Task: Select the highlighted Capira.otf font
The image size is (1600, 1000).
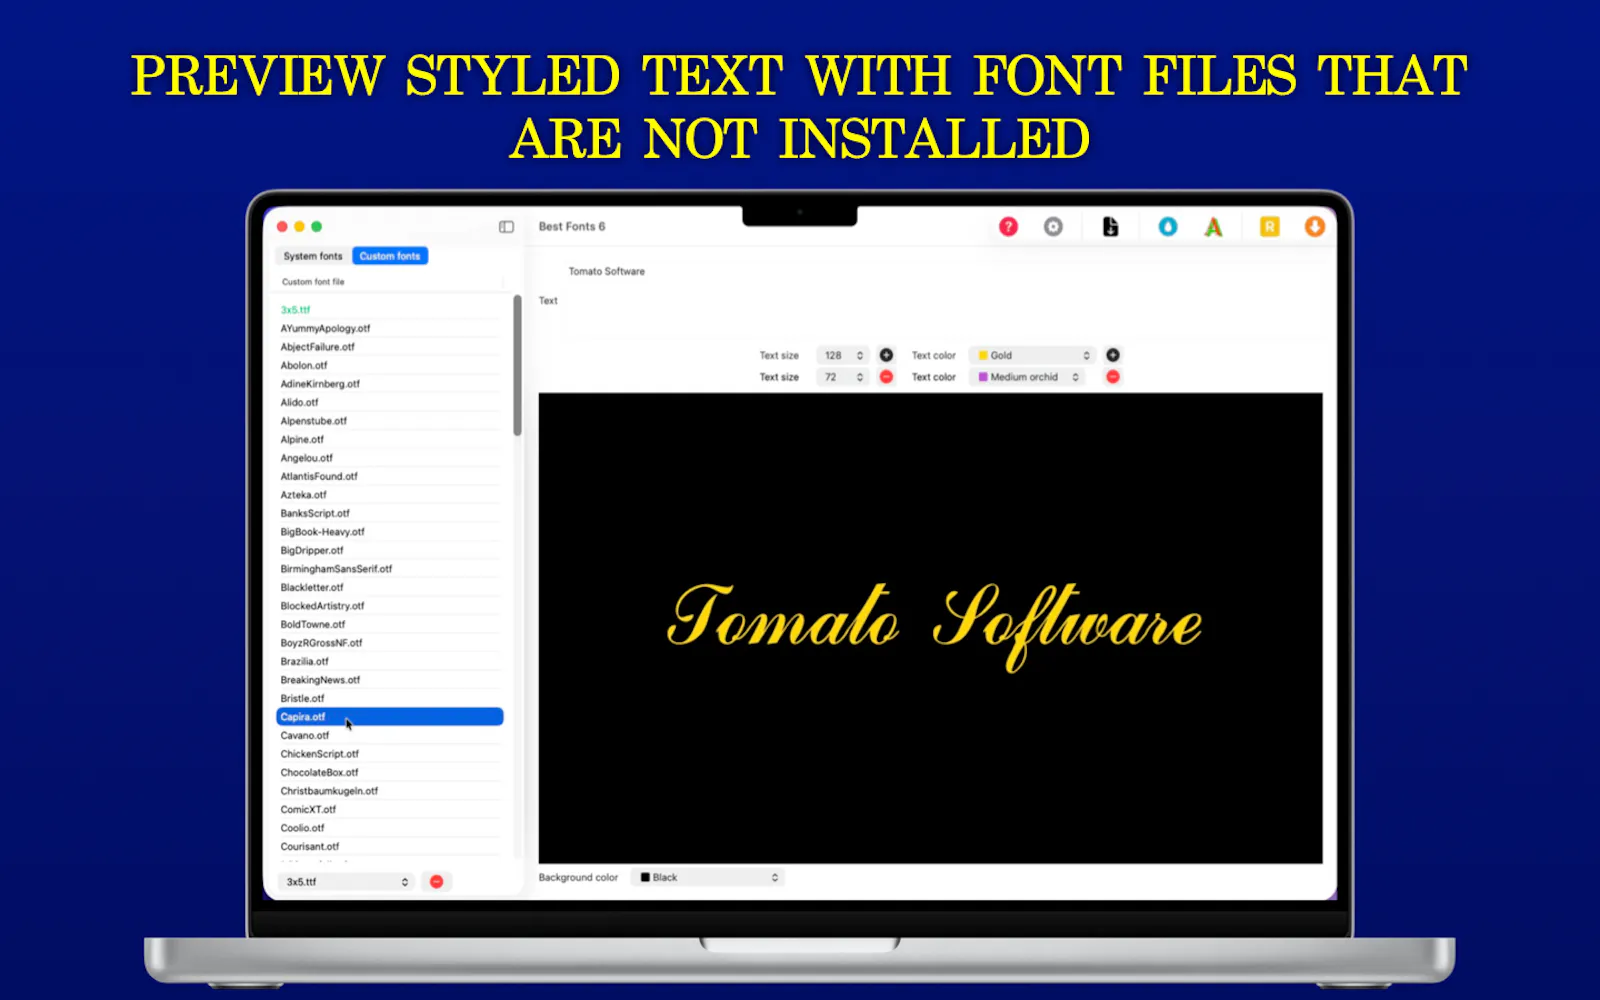Action: (x=389, y=717)
